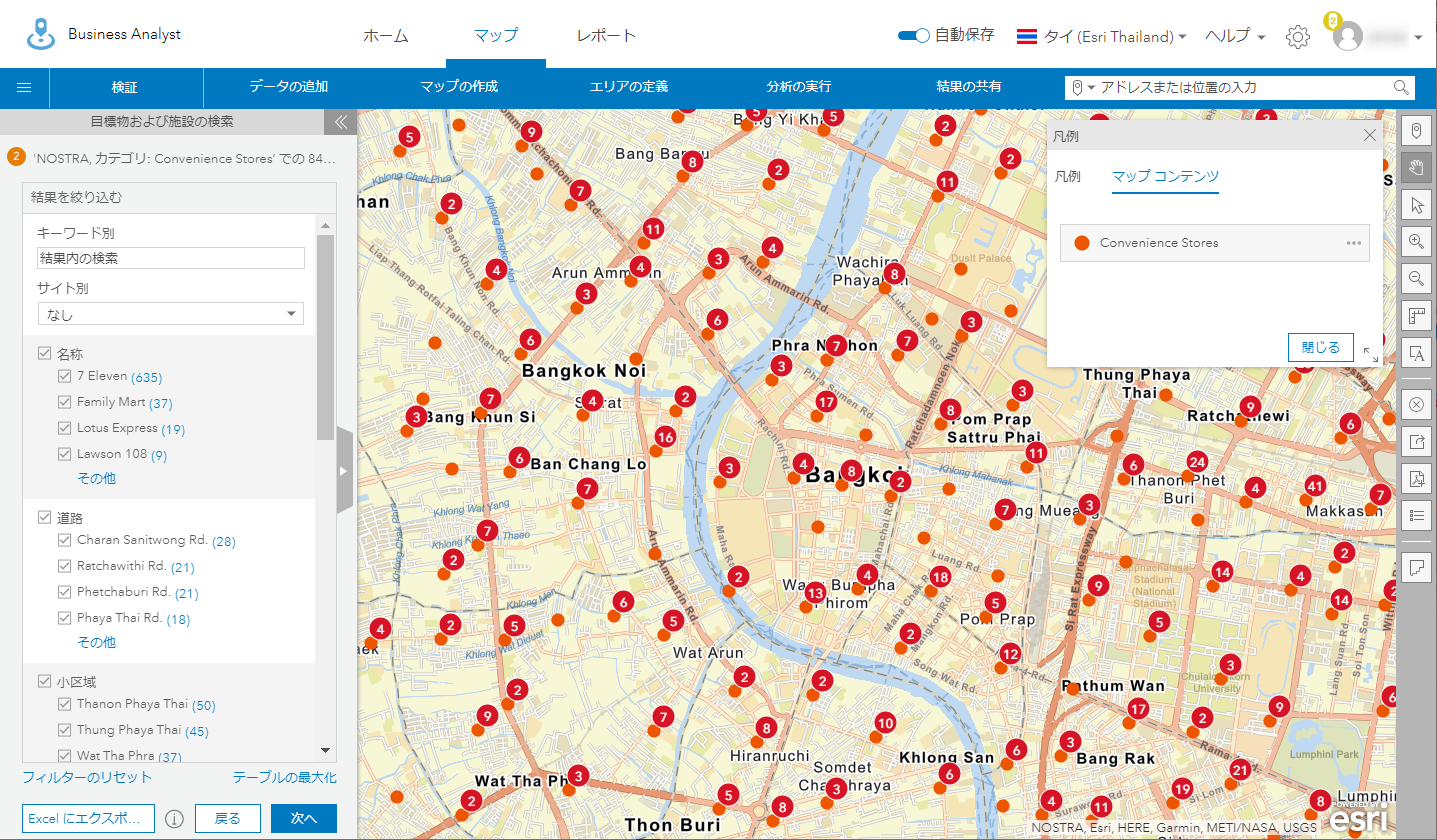Open the Esri Thailand country dropdown
The width and height of the screenshot is (1437, 840).
[1115, 37]
